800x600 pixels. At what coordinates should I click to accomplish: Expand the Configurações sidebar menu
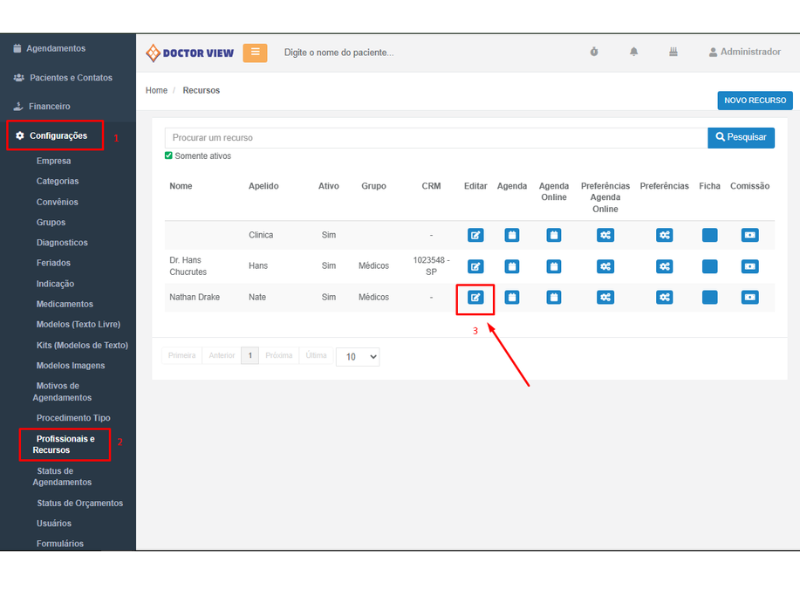pyautogui.click(x=57, y=136)
